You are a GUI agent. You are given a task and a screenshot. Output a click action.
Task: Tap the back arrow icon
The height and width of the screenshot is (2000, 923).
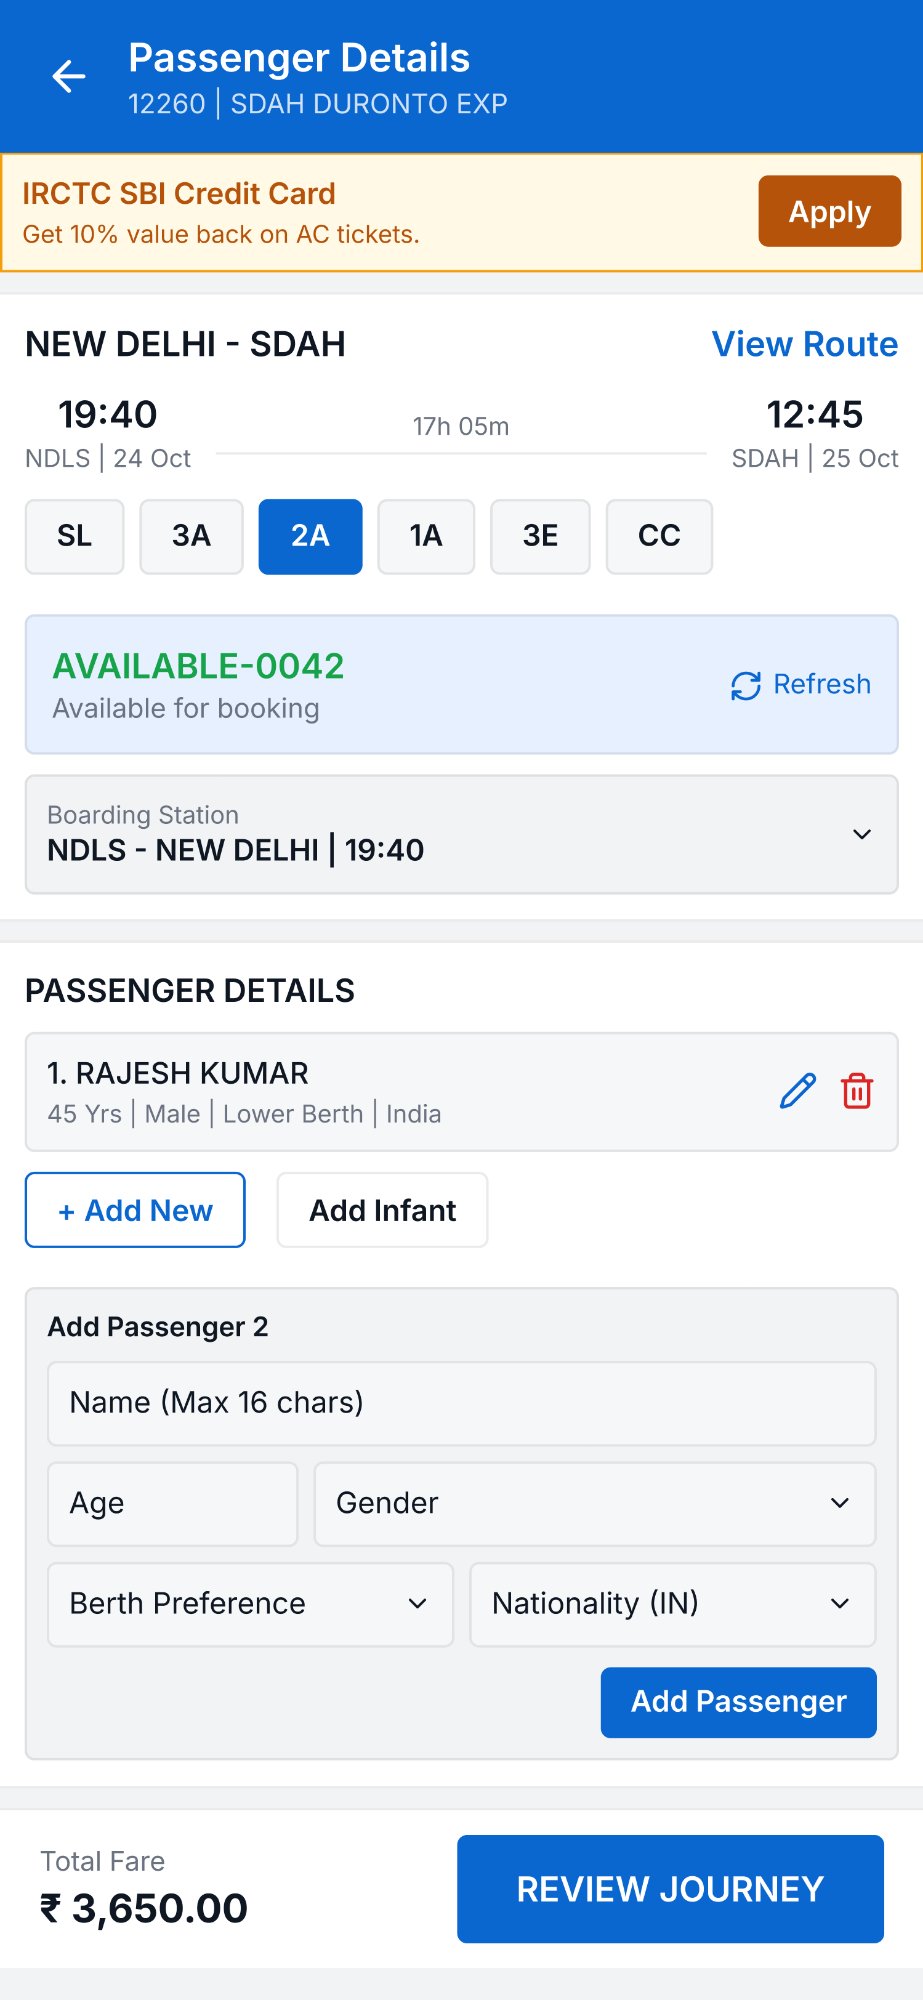click(x=69, y=76)
